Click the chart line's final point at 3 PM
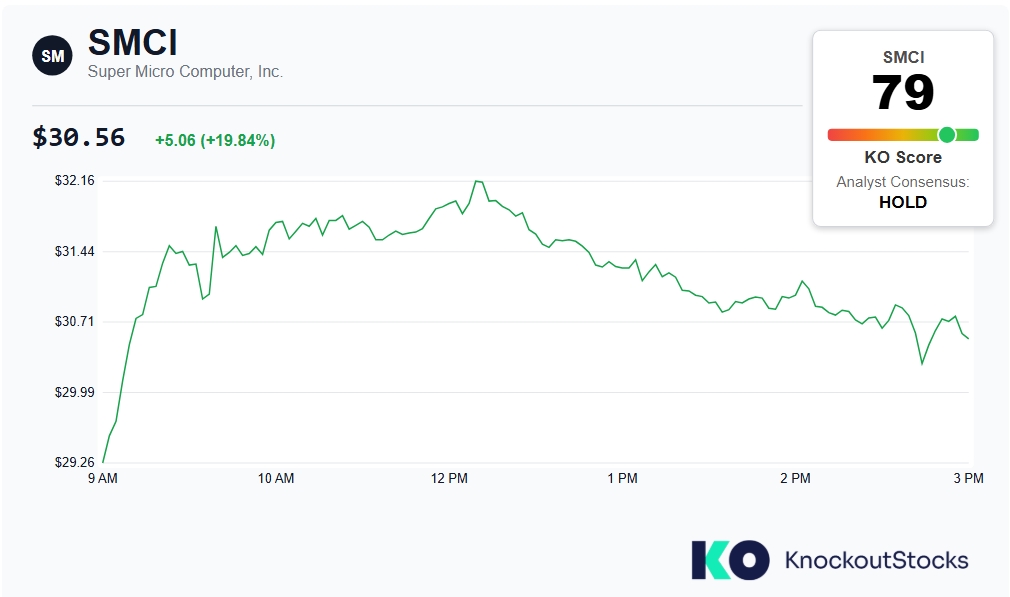Image resolution: width=1010 pixels, height=597 pixels. [x=968, y=338]
